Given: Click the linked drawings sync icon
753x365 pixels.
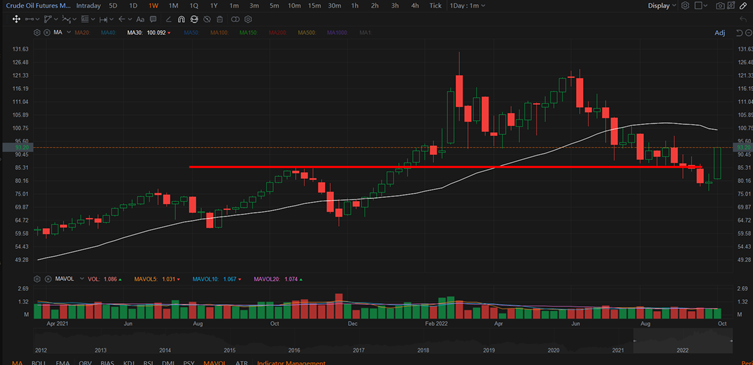Looking at the screenshot, I should point(235,20).
